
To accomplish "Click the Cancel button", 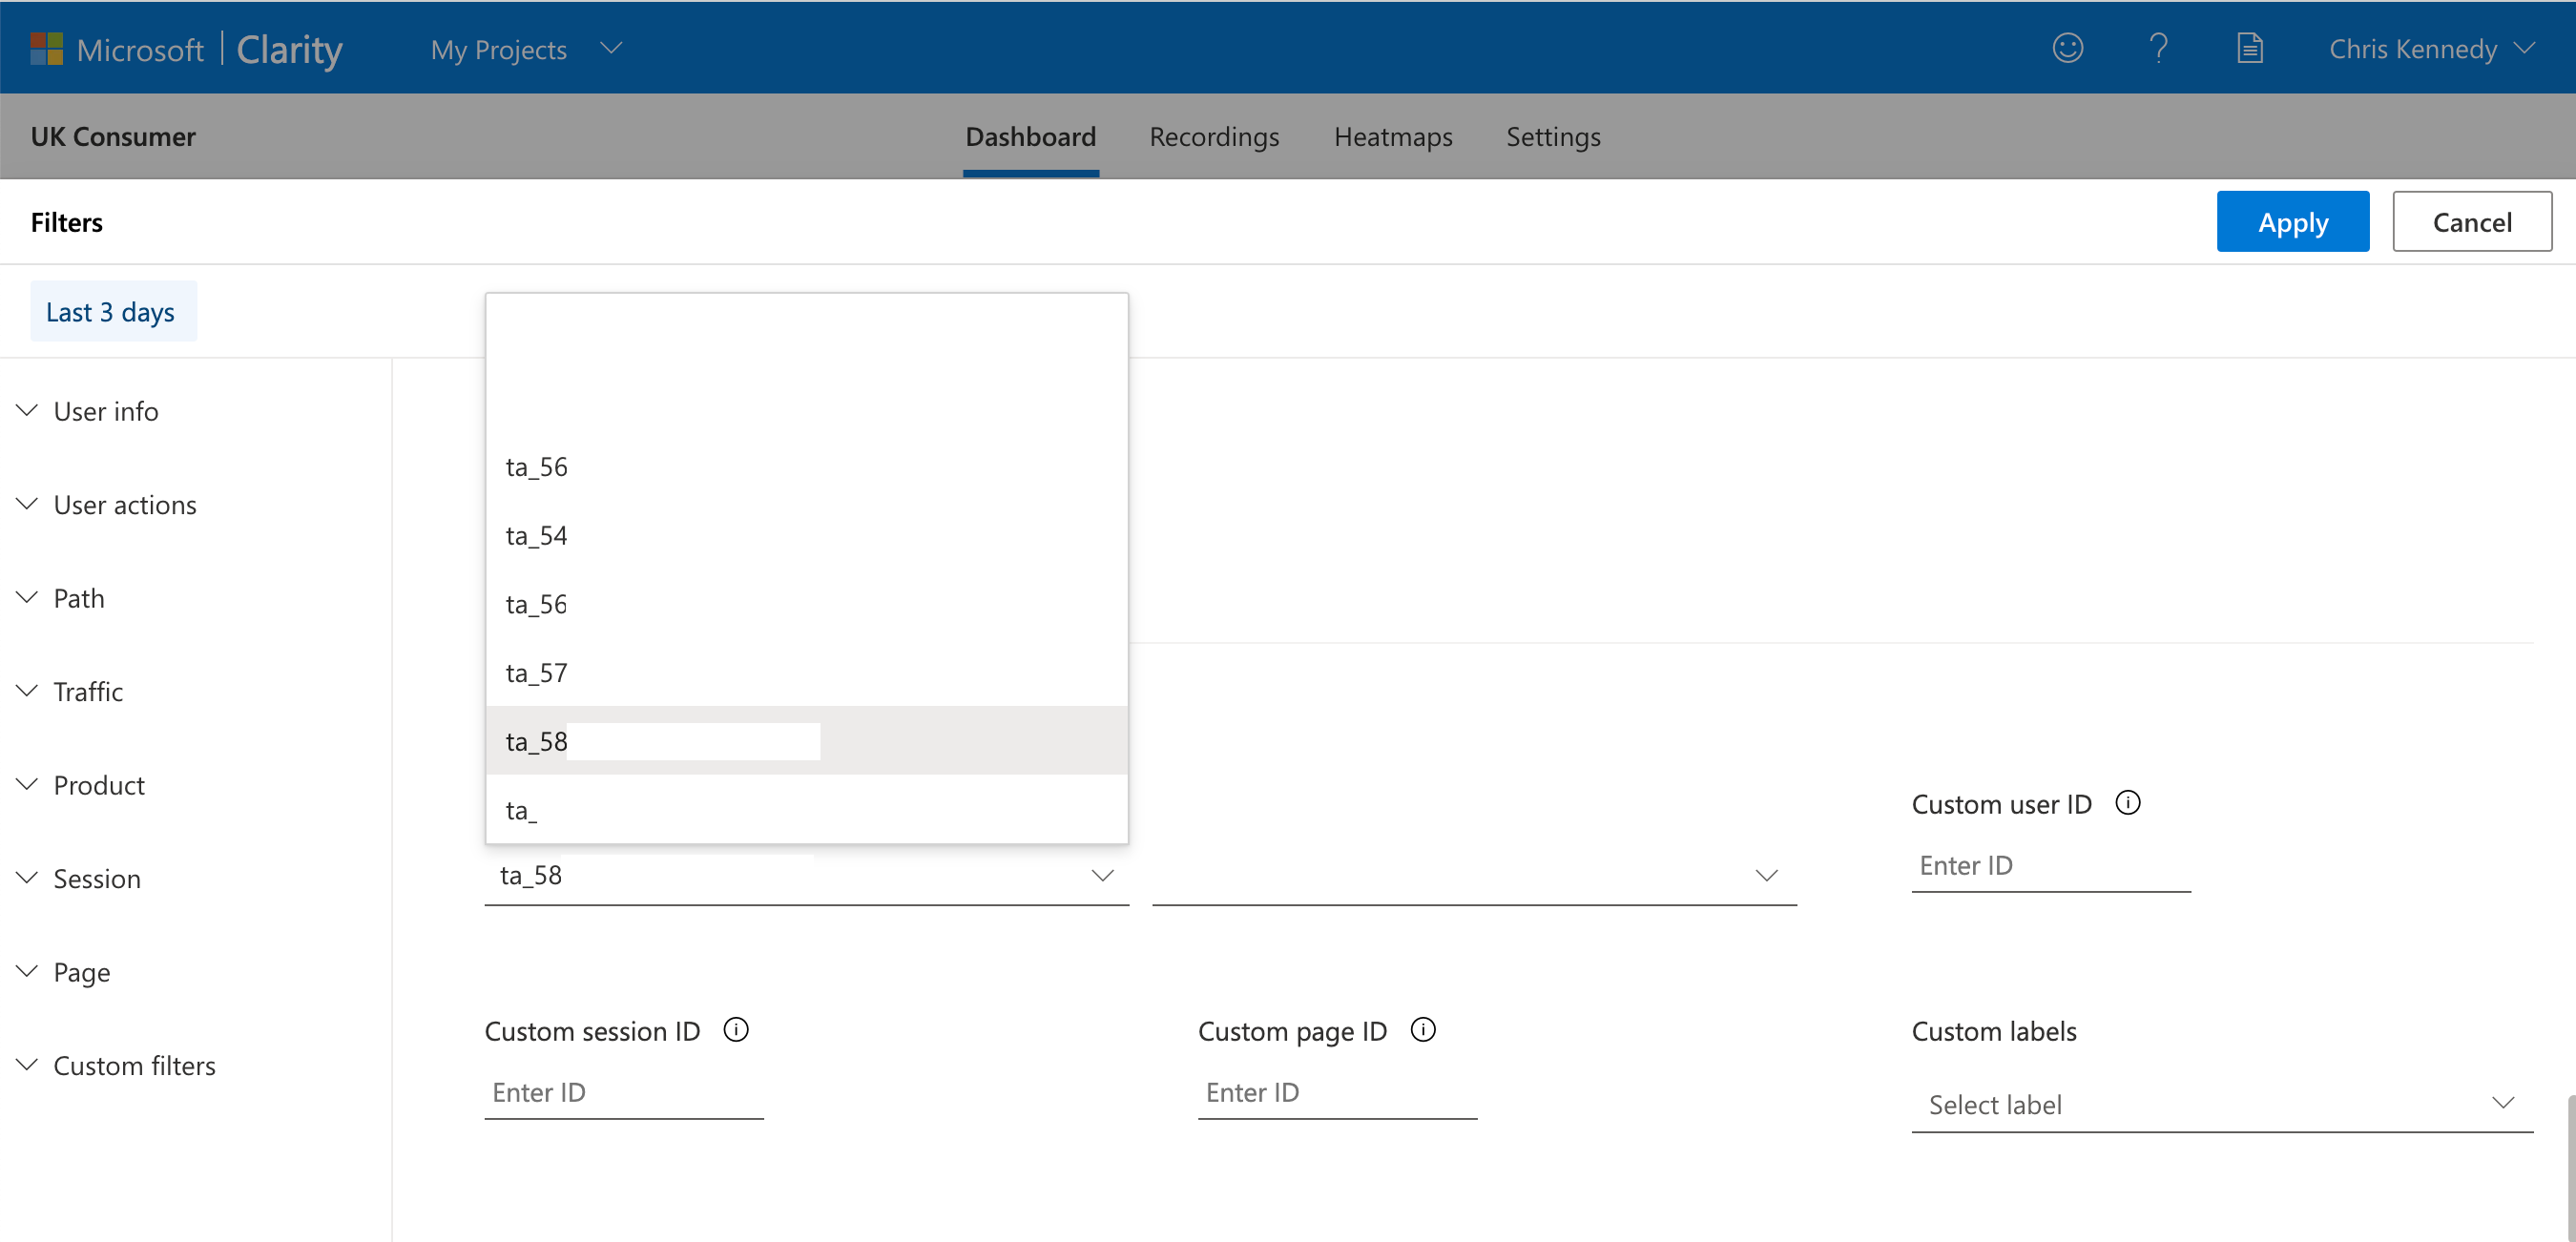I will pos(2471,222).
